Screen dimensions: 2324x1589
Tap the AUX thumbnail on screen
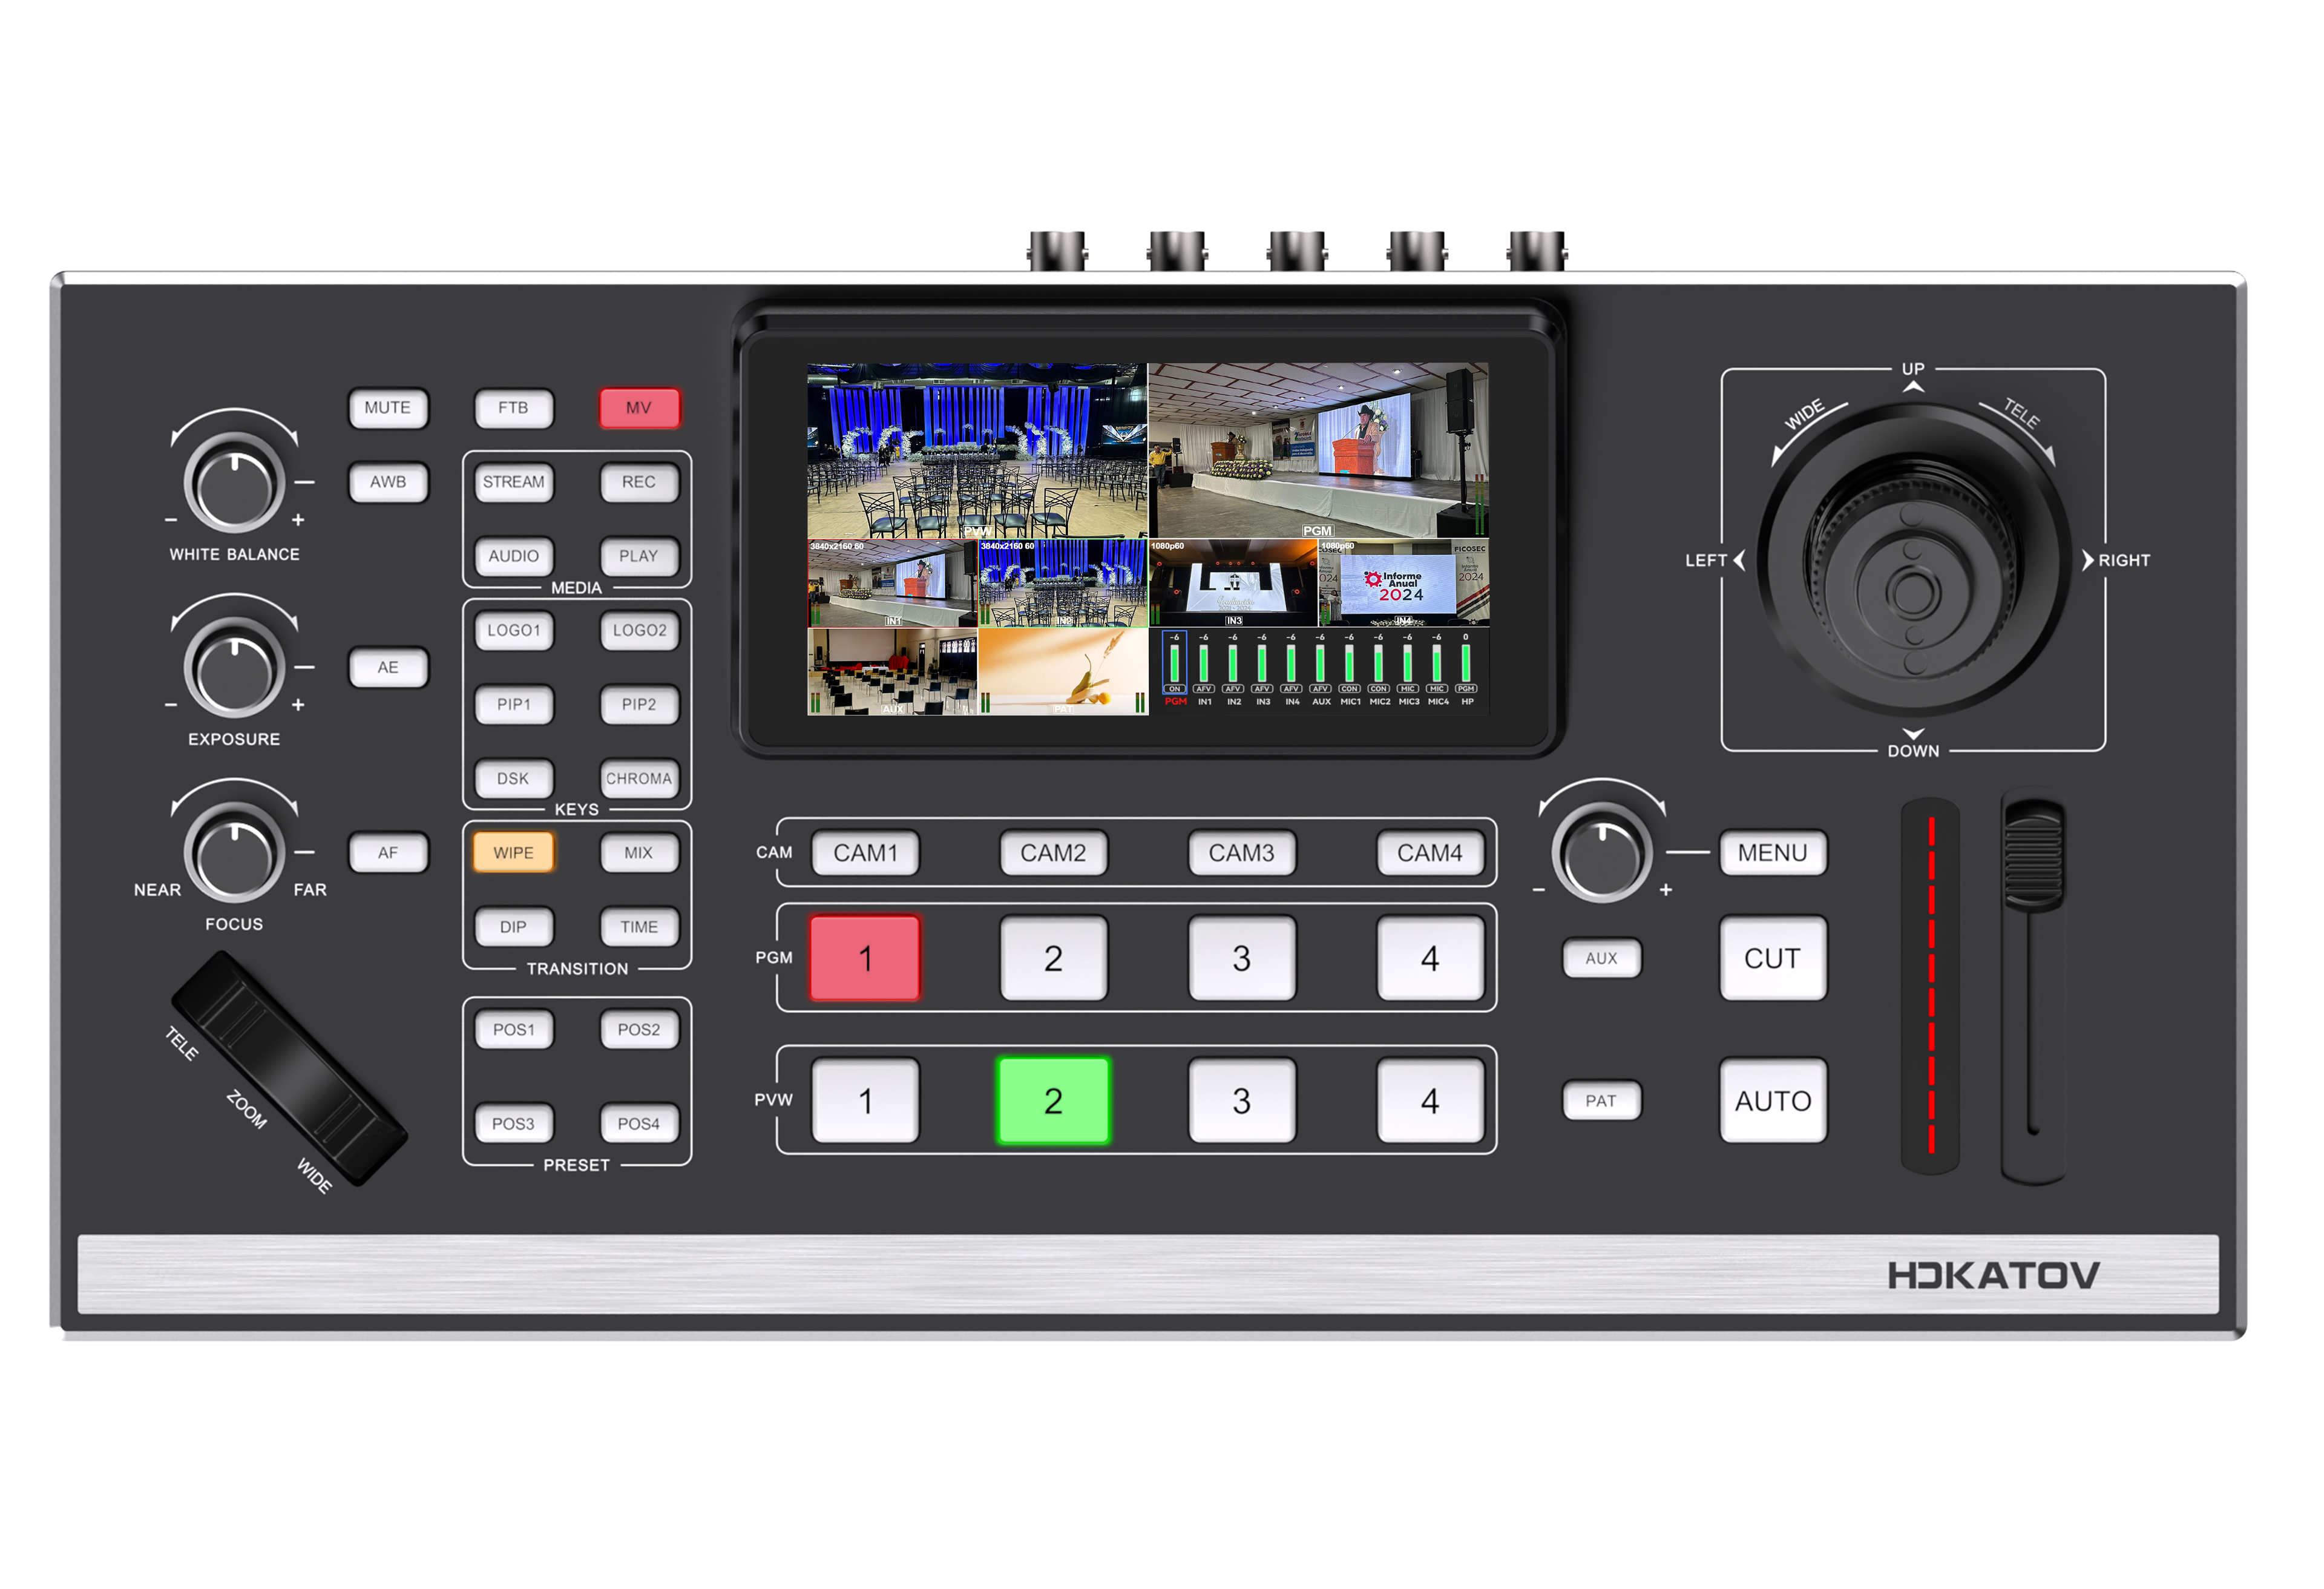pos(892,672)
